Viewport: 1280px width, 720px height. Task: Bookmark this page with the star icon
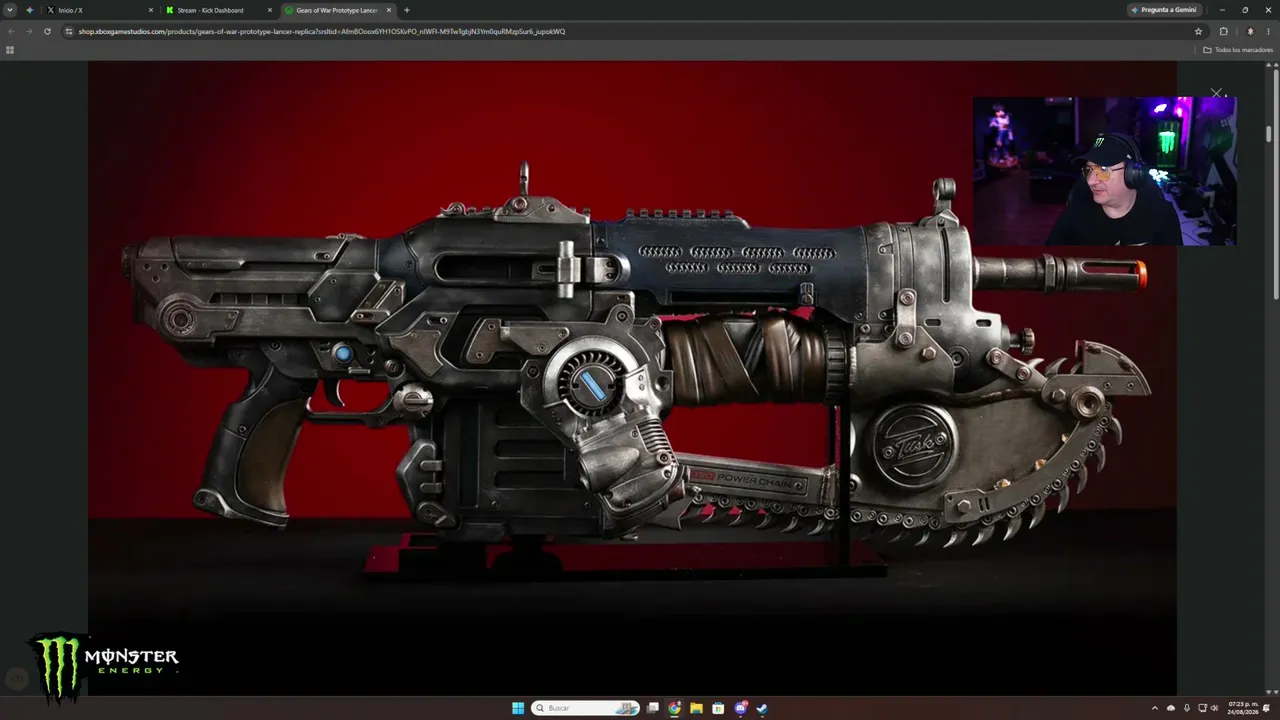[x=1198, y=31]
